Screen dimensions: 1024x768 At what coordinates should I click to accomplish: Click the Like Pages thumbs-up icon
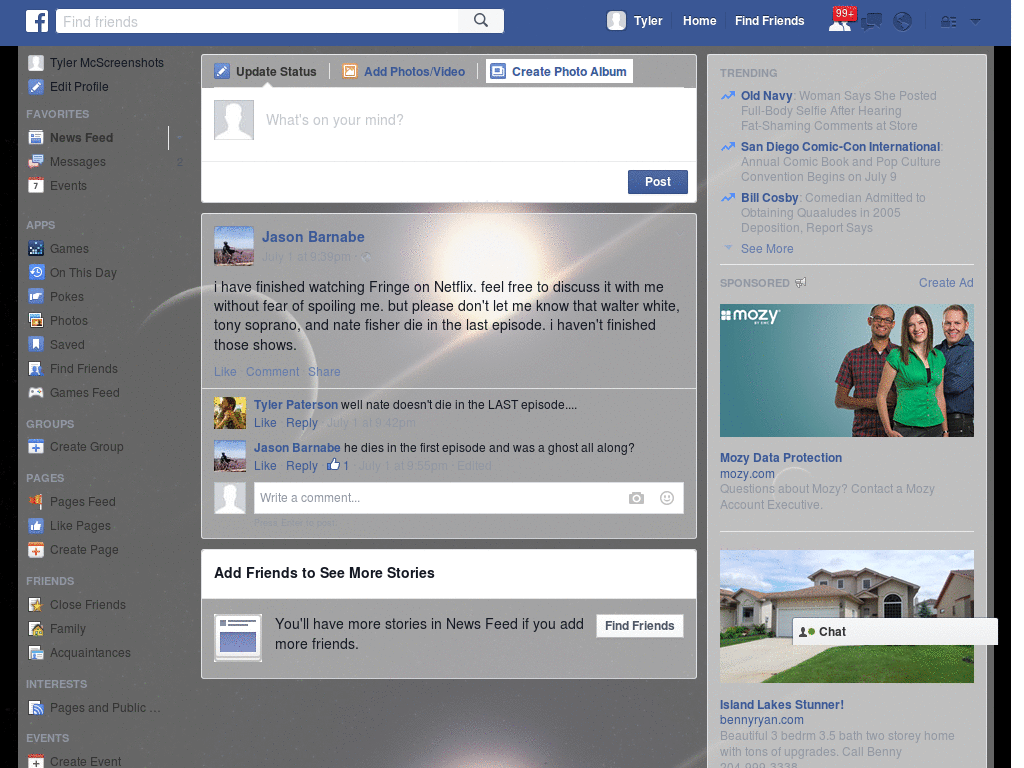pyautogui.click(x=36, y=526)
